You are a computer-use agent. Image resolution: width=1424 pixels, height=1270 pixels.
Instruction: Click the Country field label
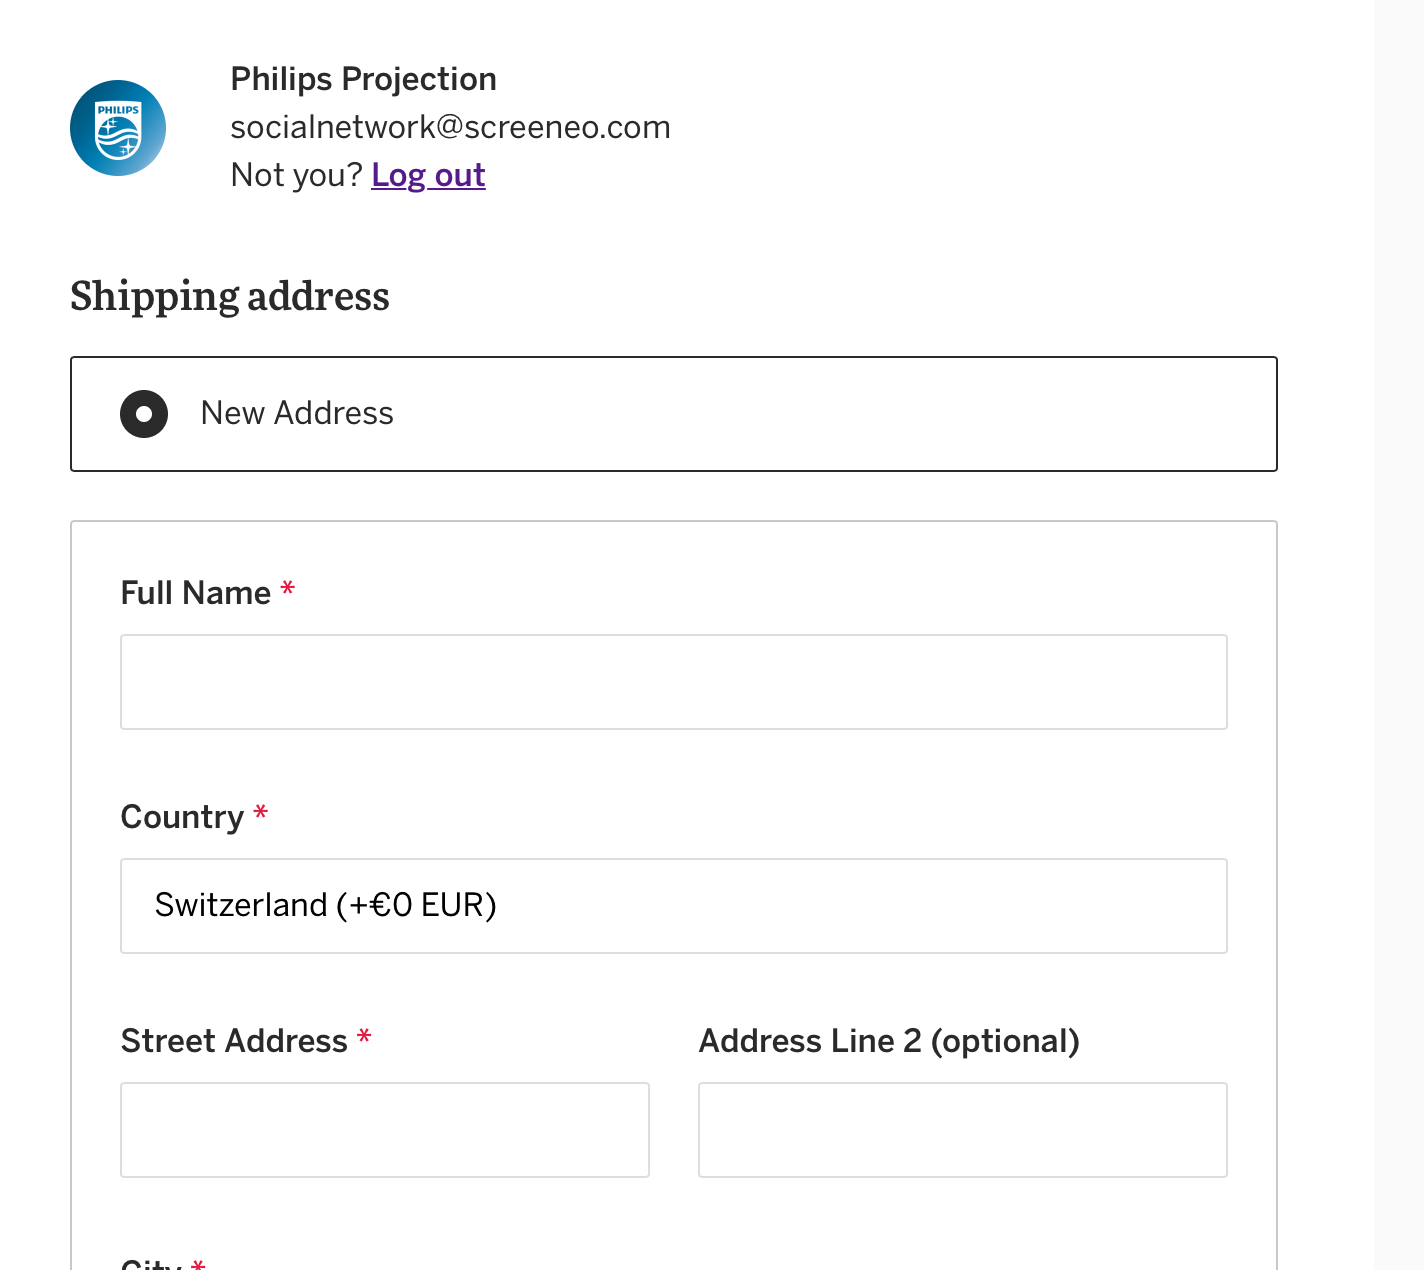click(182, 817)
